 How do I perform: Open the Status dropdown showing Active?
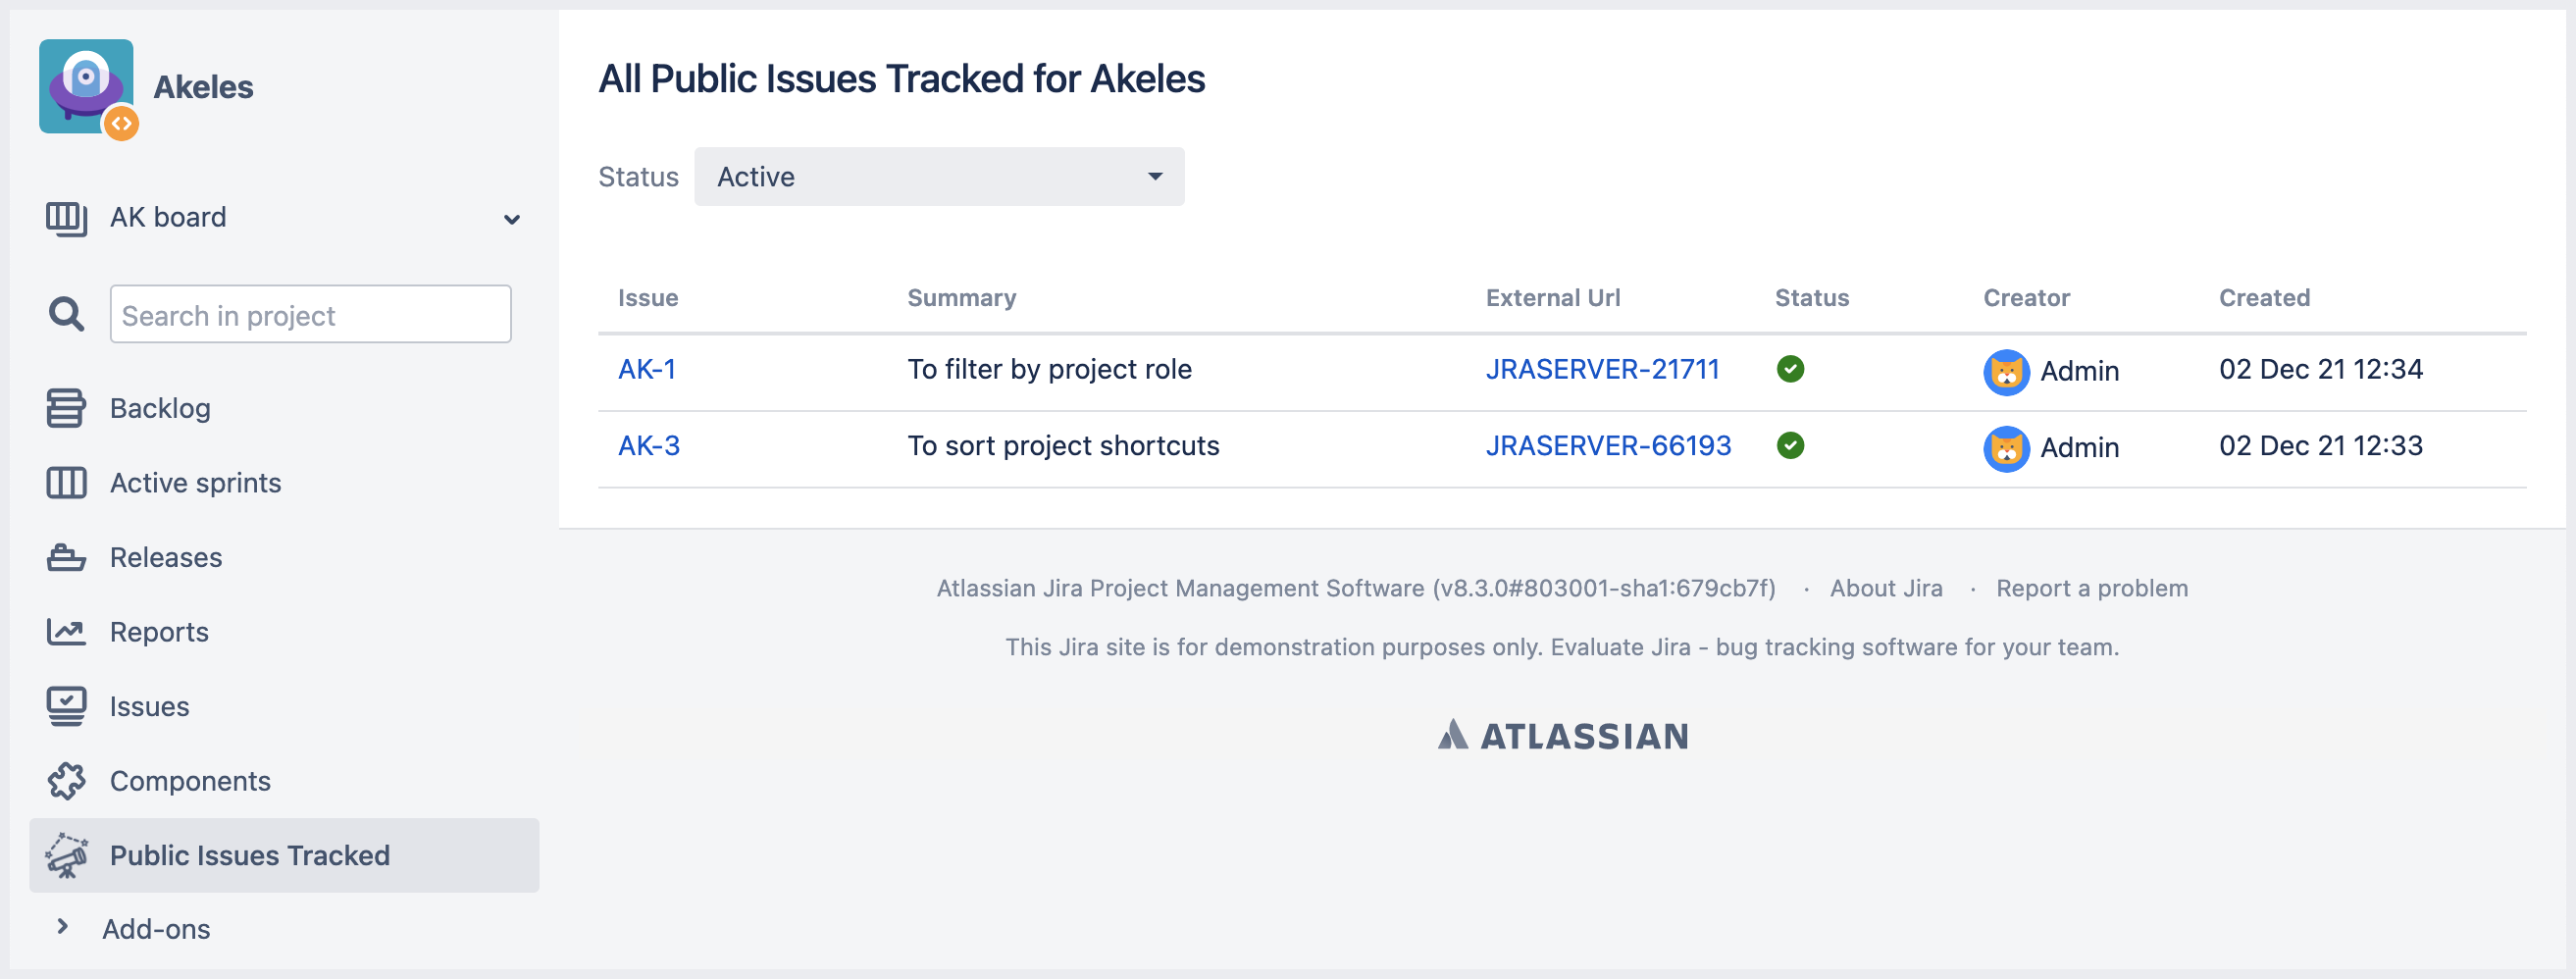tap(938, 176)
